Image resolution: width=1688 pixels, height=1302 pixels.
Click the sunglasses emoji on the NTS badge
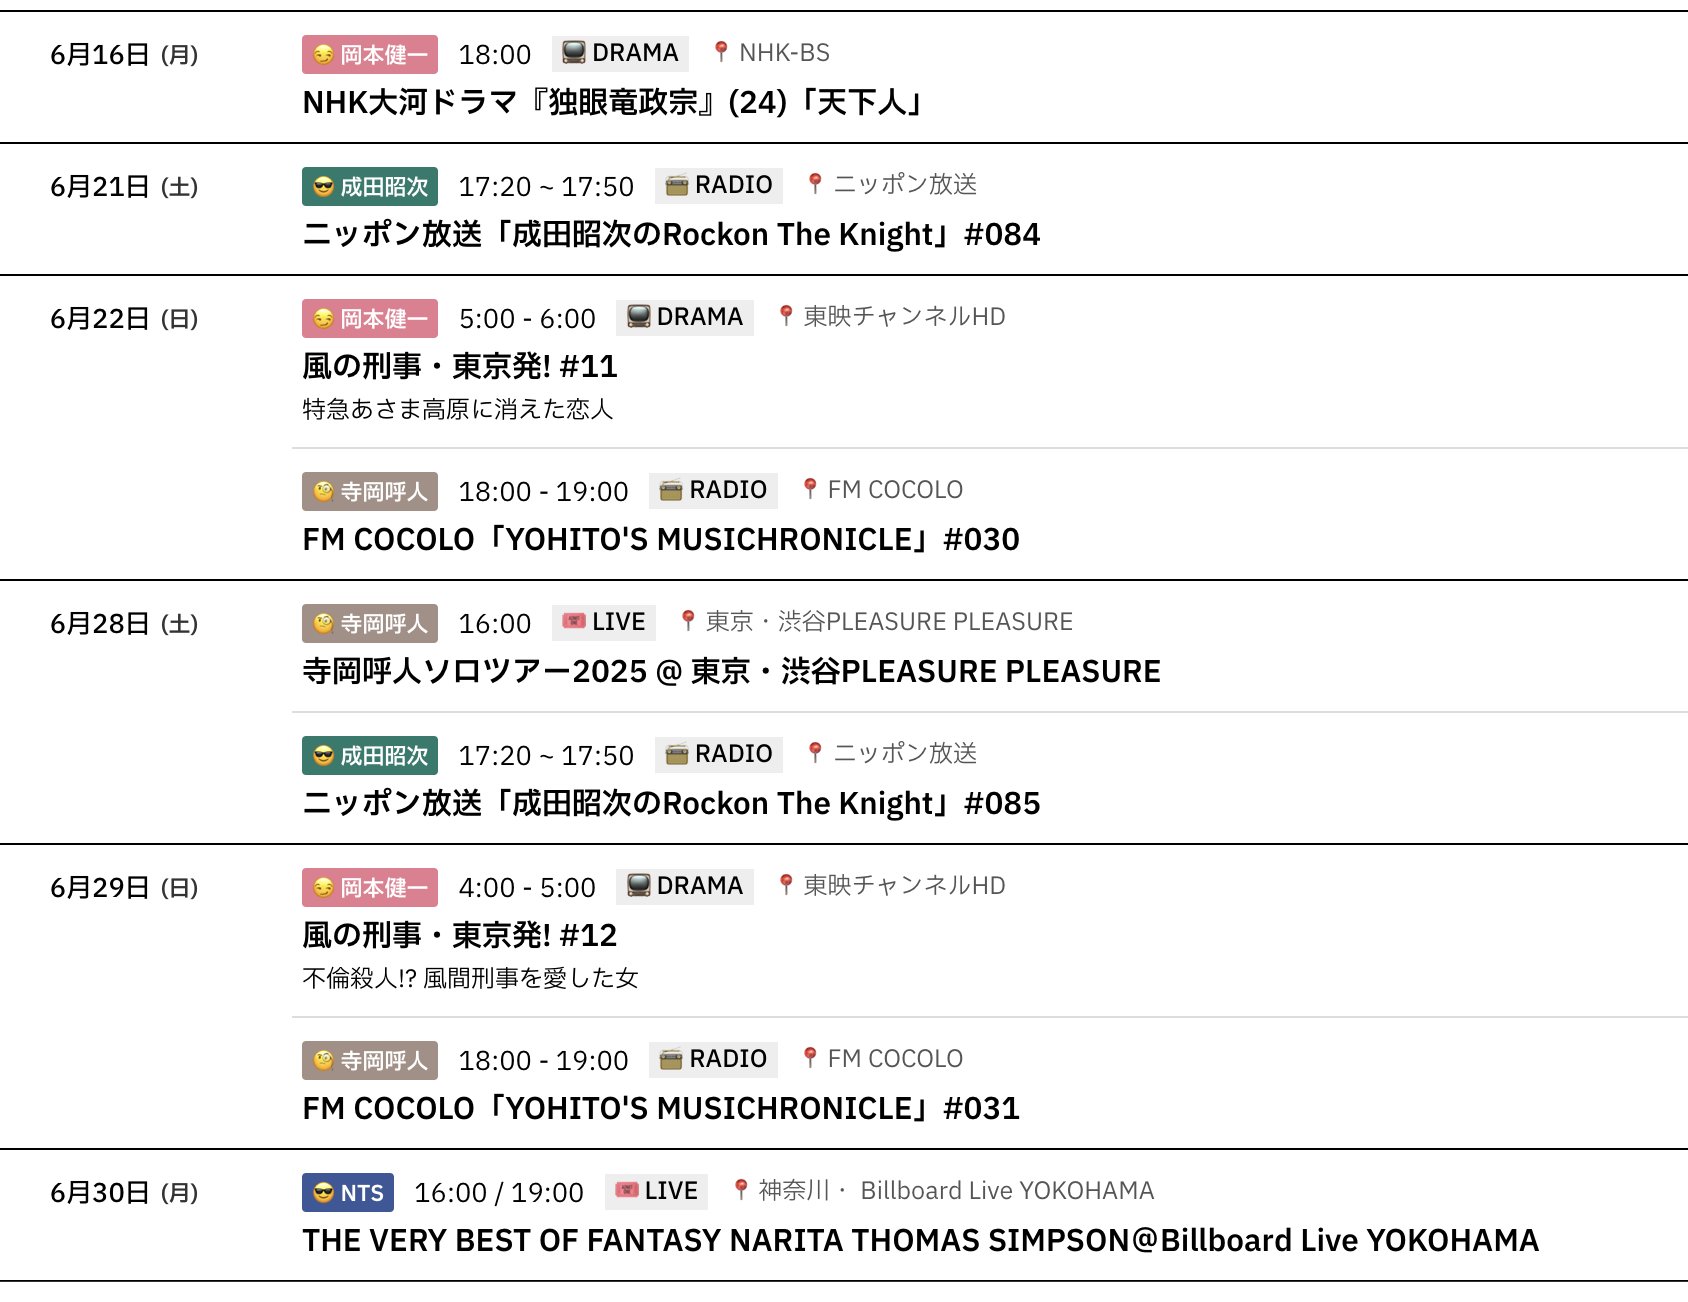323,1192
